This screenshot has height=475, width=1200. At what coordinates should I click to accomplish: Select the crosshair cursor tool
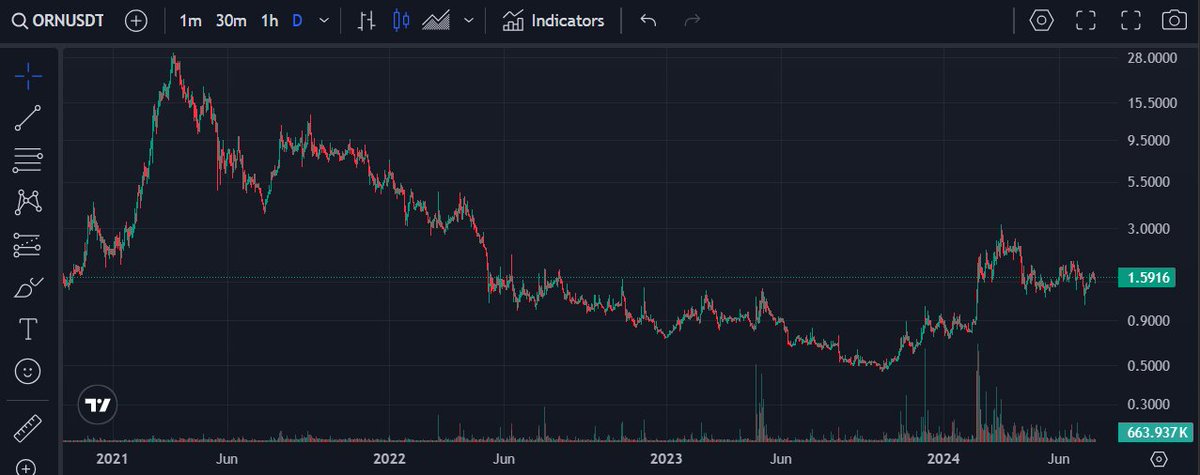(28, 75)
